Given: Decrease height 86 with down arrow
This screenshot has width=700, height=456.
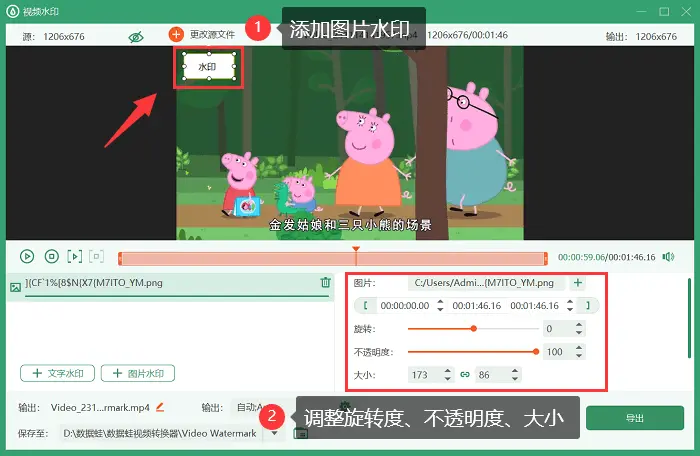Looking at the screenshot, I should [515, 379].
